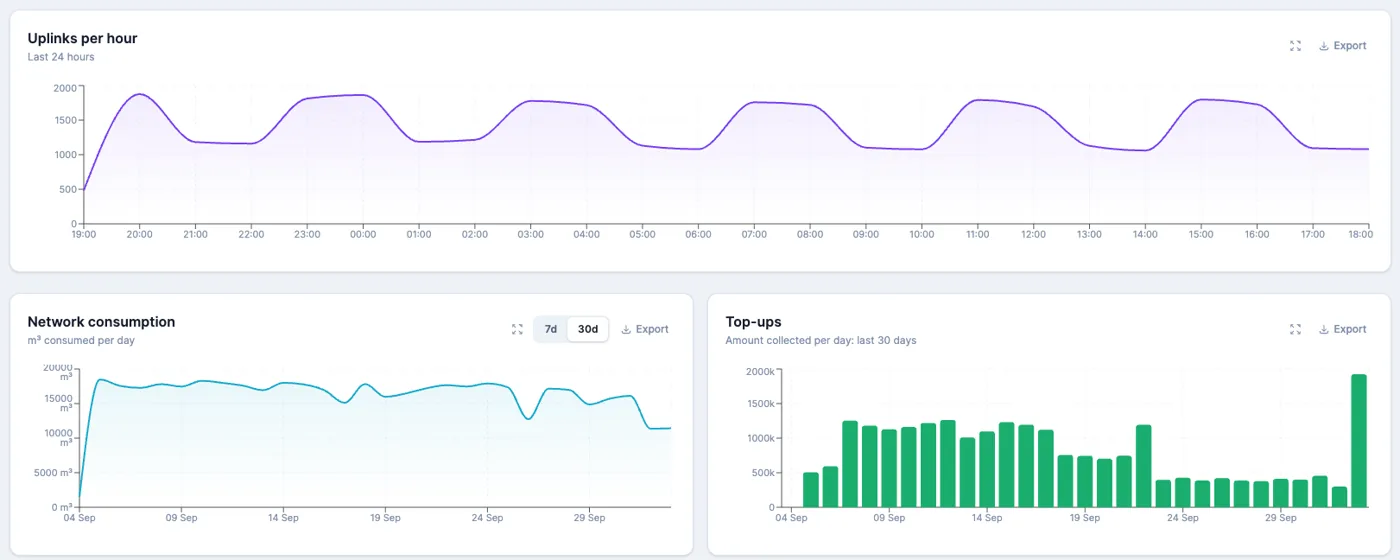Image resolution: width=1400 pixels, height=560 pixels.
Task: Click the 5000 m³ label on consumption axis
Action: 54,473
